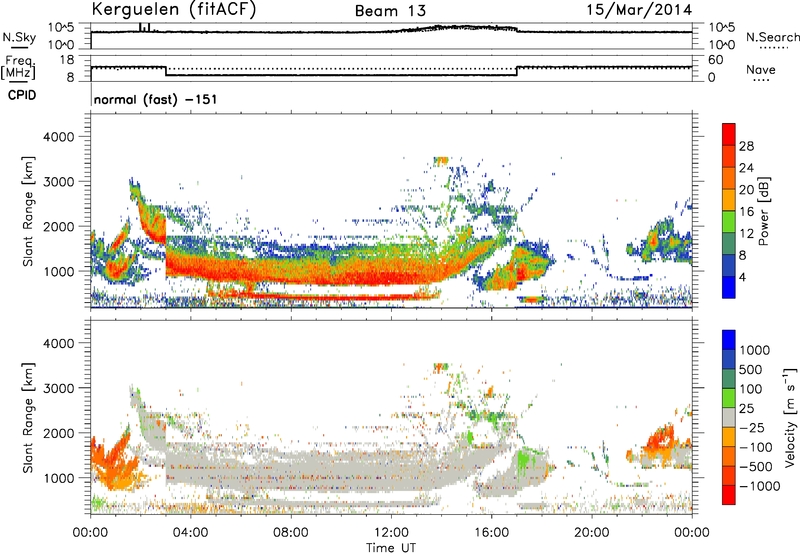This screenshot has height=554, width=800.
Task: Click the velocity colorbar value 1000
Action: 755,350
